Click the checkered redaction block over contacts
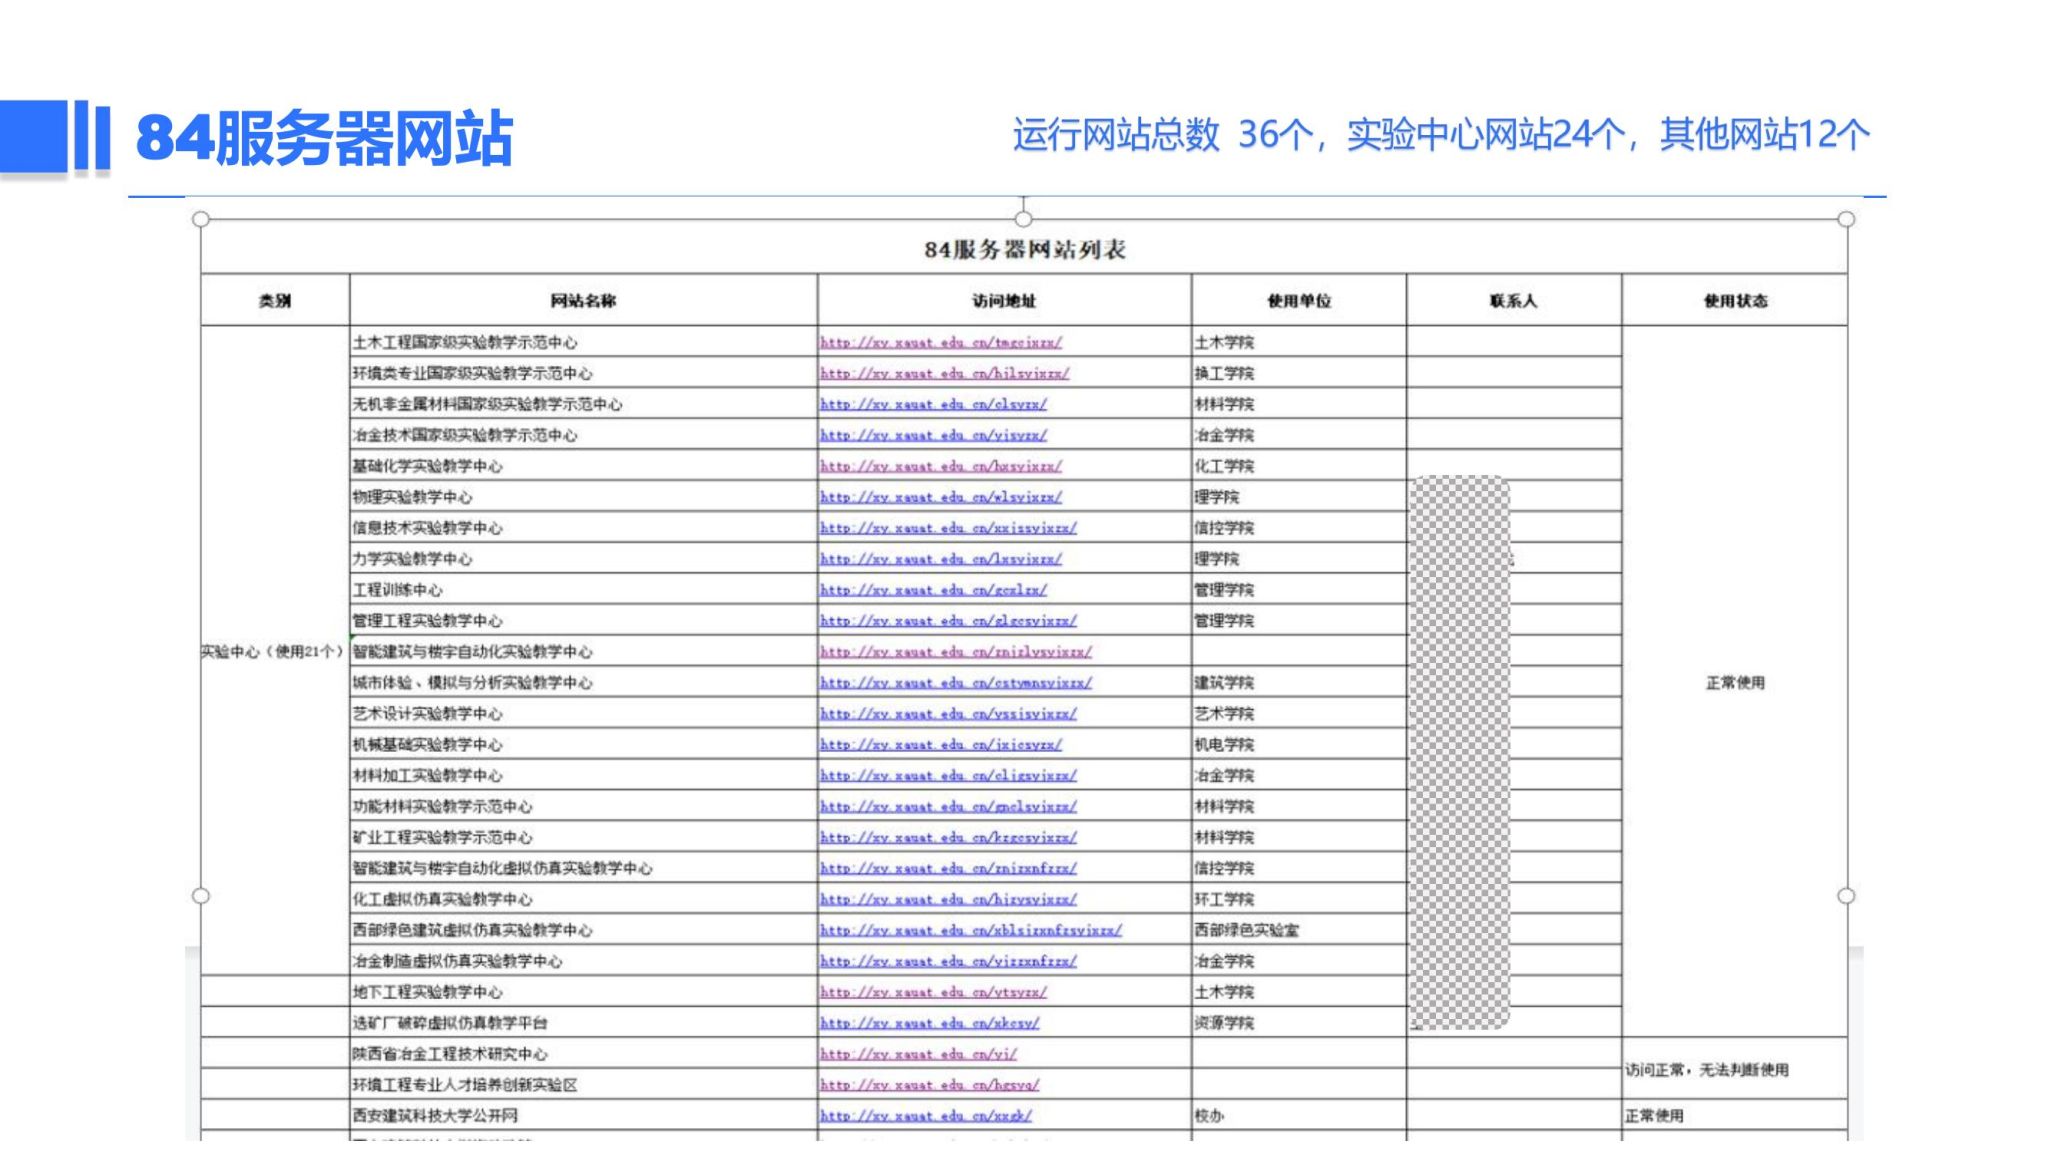2048x1151 pixels. [x=1460, y=753]
